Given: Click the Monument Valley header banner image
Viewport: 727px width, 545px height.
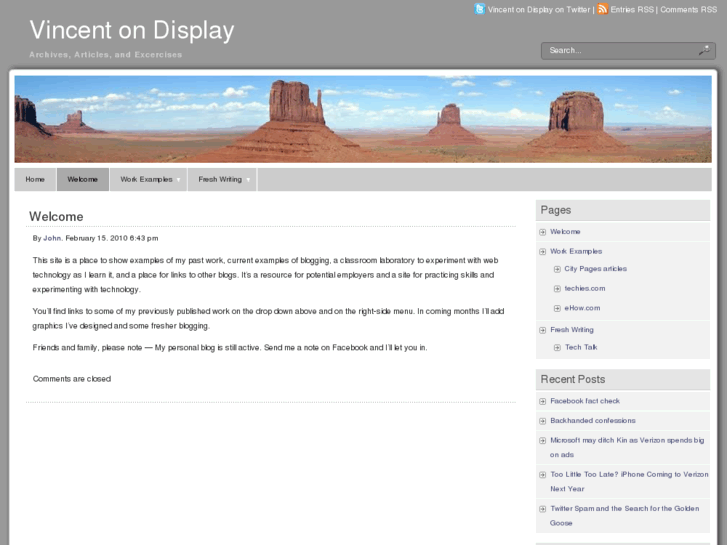Looking at the screenshot, I should (x=363, y=119).
